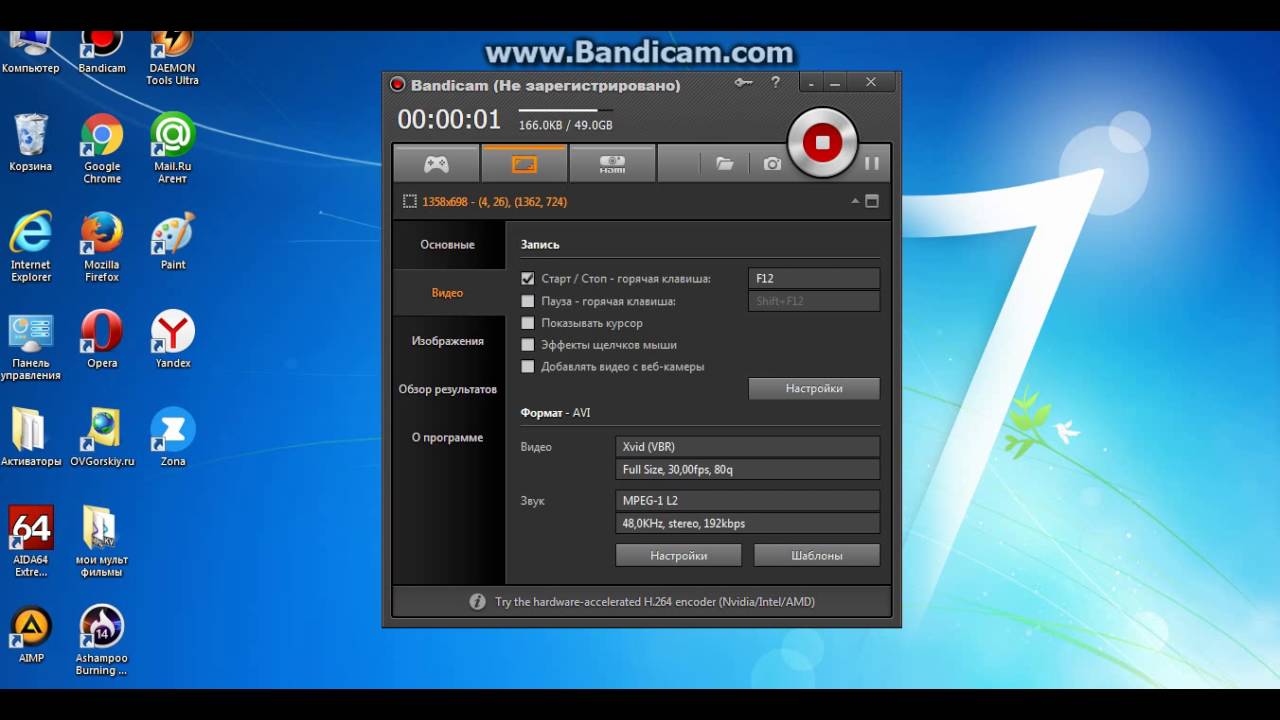
Task: Click the red record icon in Bandicam title
Action: pyautogui.click(x=398, y=85)
